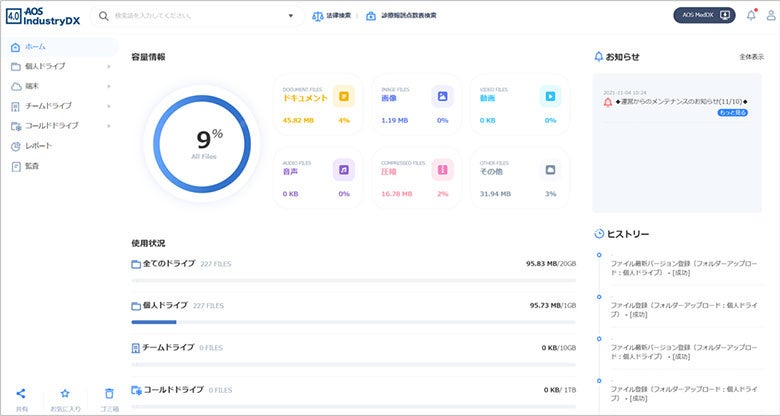The image size is (780, 416).
Task: Click the もっと見る button in notices
Action: [x=733, y=113]
